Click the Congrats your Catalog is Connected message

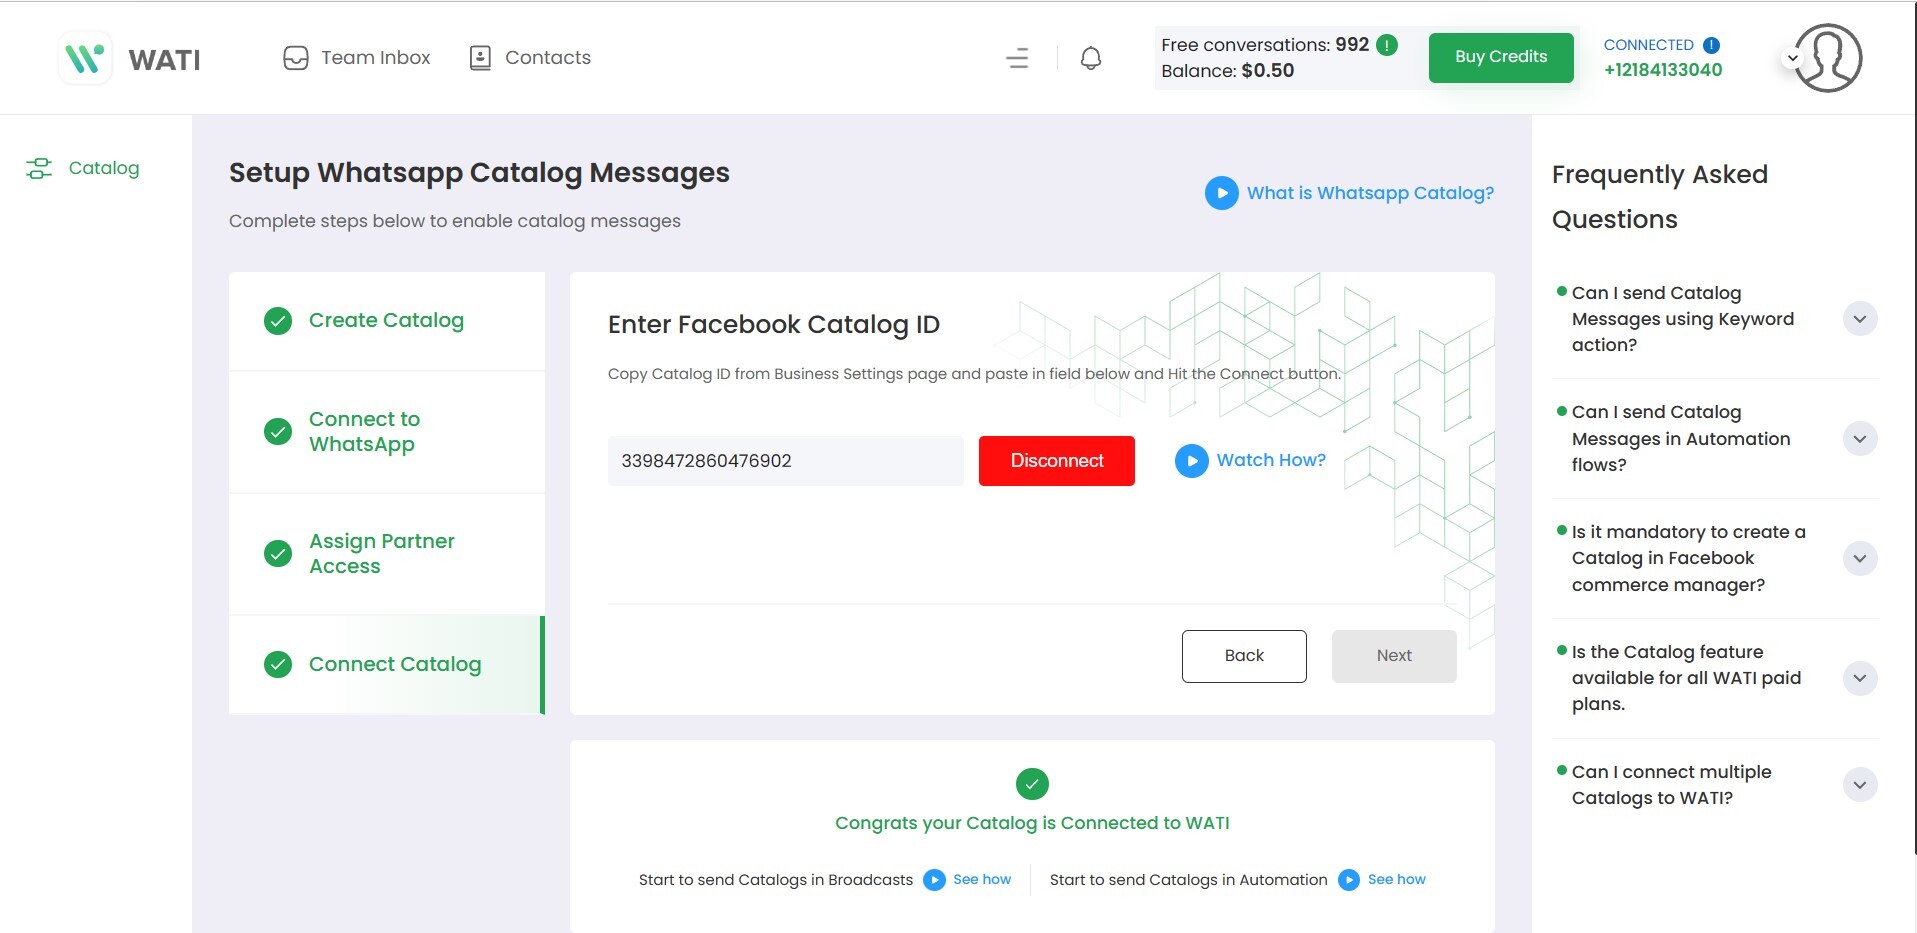(x=1032, y=823)
